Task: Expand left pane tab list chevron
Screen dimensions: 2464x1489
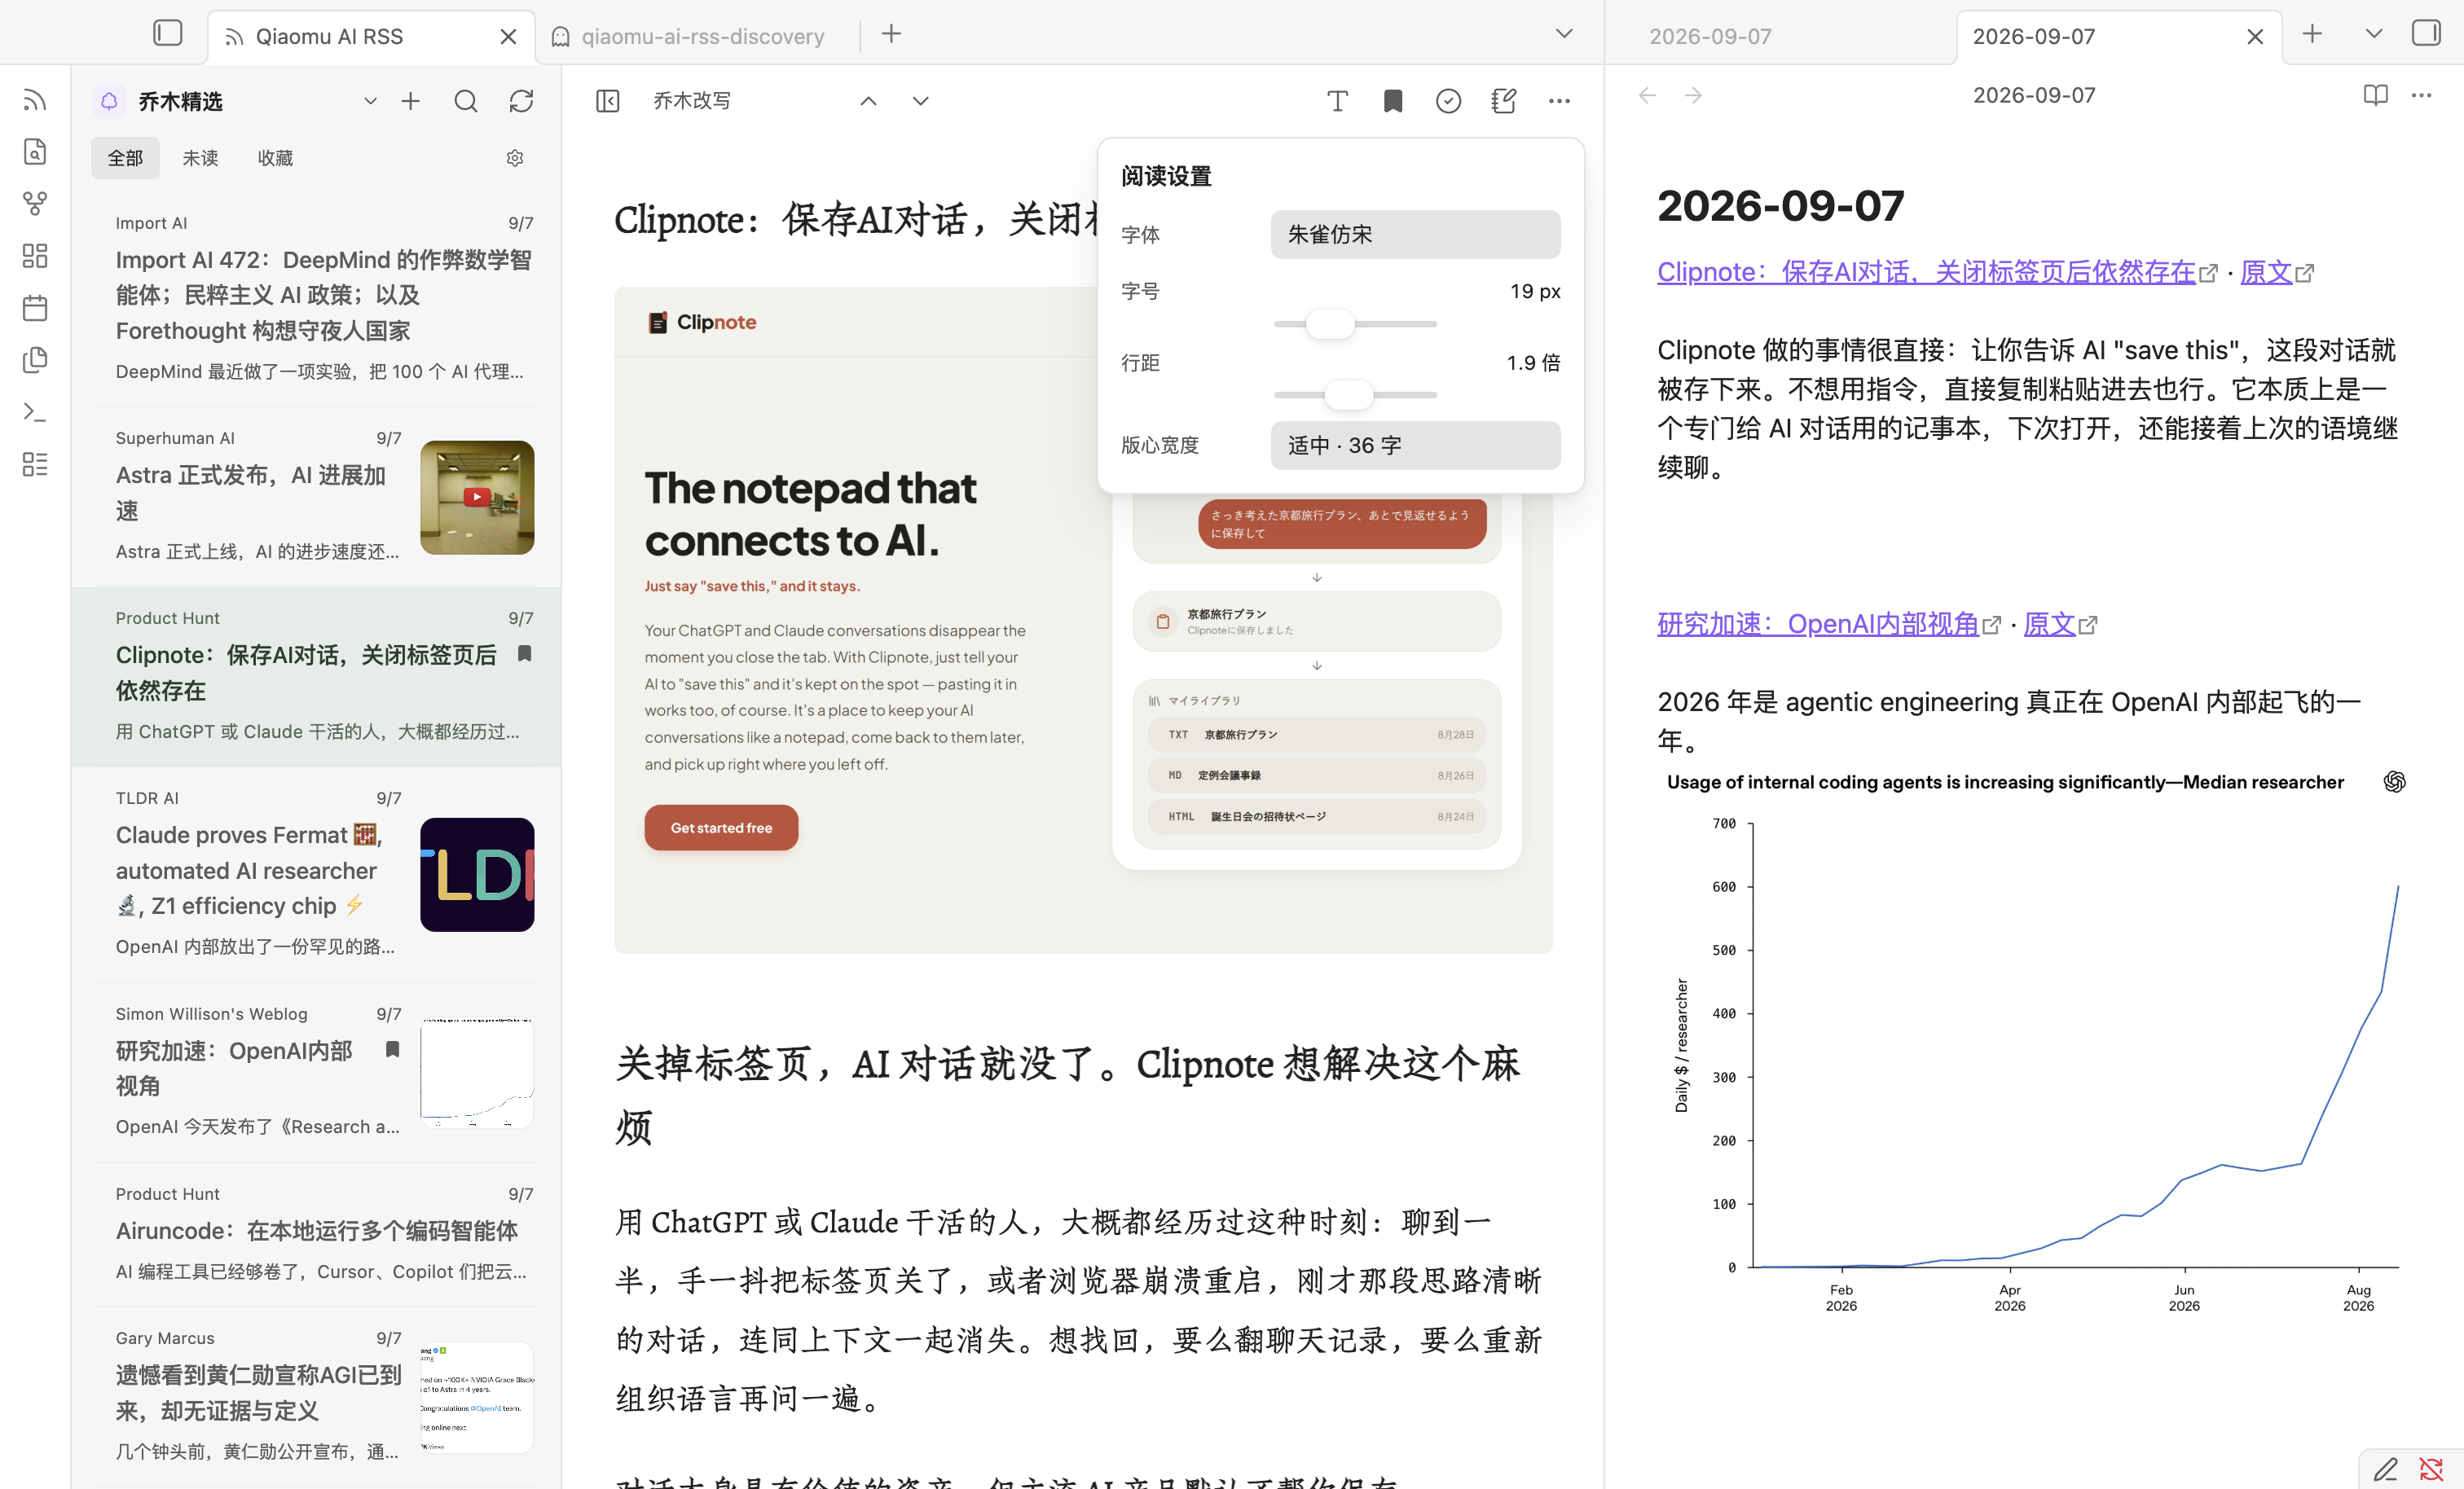Action: (x=1564, y=34)
